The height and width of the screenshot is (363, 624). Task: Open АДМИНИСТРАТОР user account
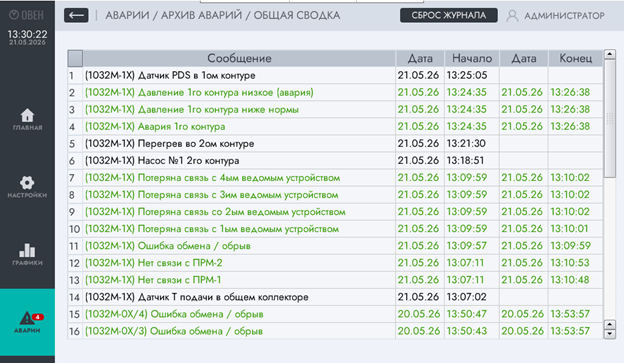click(x=564, y=16)
